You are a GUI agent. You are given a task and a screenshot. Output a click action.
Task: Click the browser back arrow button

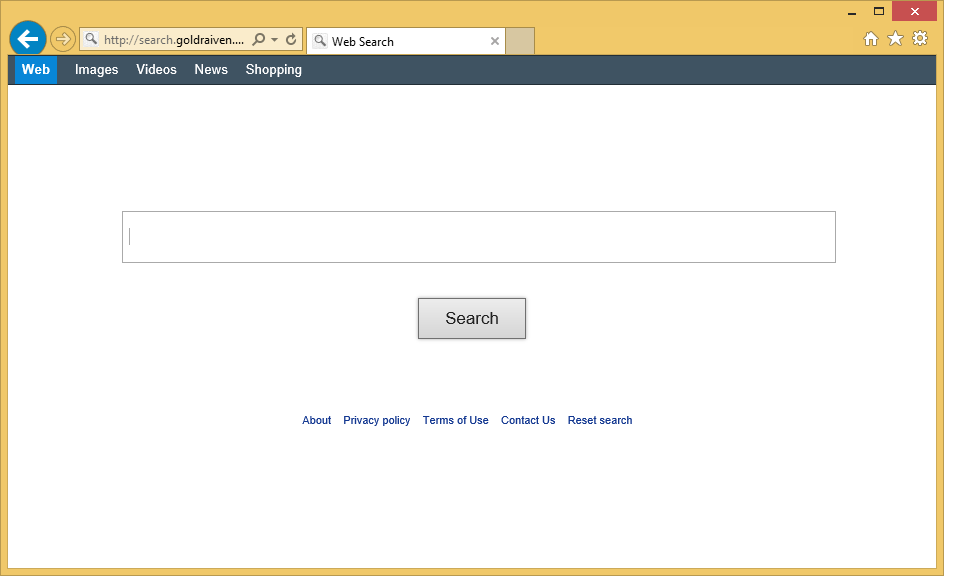tap(28, 39)
